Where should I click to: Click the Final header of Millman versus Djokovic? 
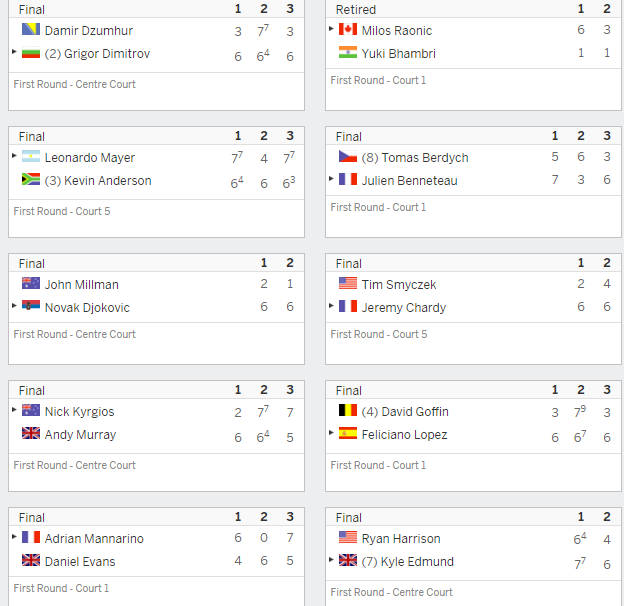click(x=31, y=264)
